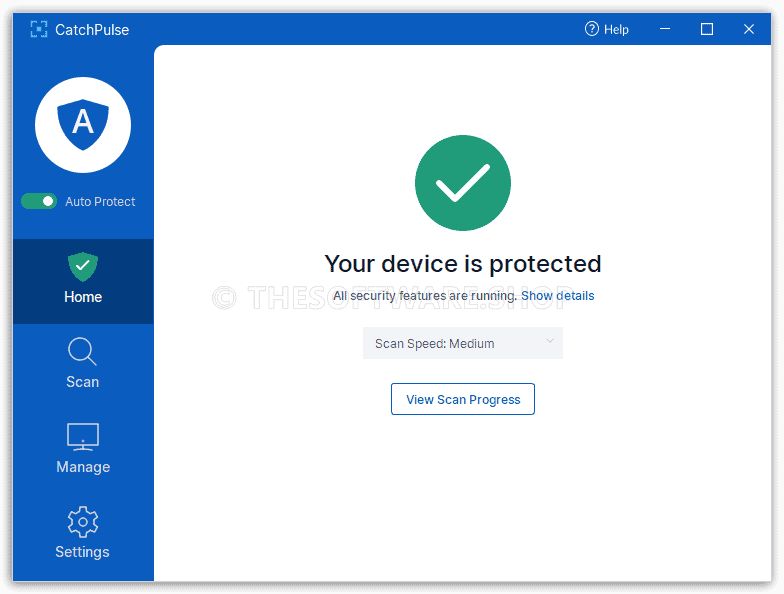Click the Help text in title bar
784x594 pixels.
coord(616,30)
